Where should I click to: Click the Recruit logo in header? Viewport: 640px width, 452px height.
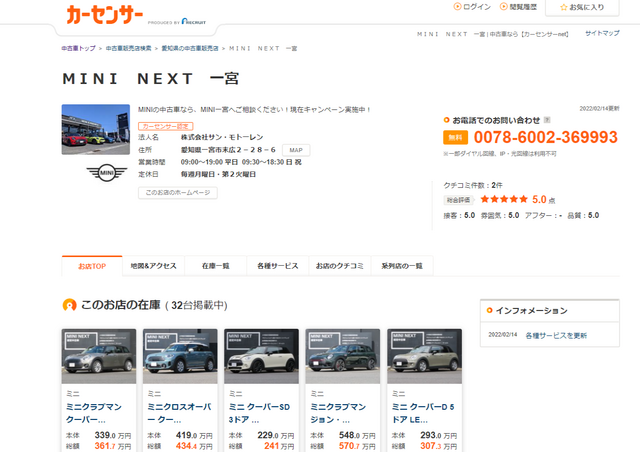[193, 21]
